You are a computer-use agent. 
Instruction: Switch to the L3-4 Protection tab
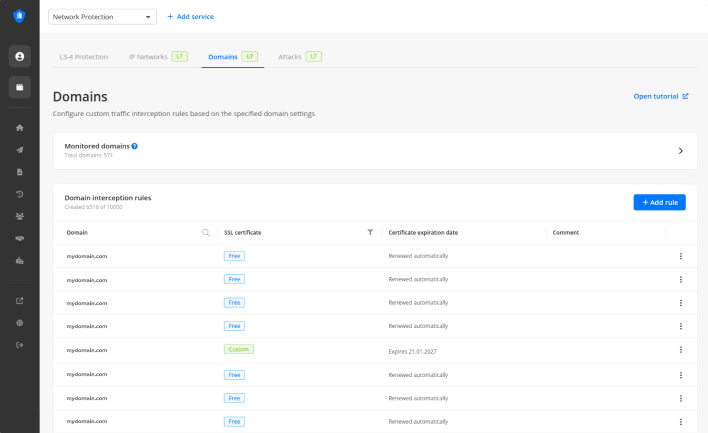(x=83, y=57)
